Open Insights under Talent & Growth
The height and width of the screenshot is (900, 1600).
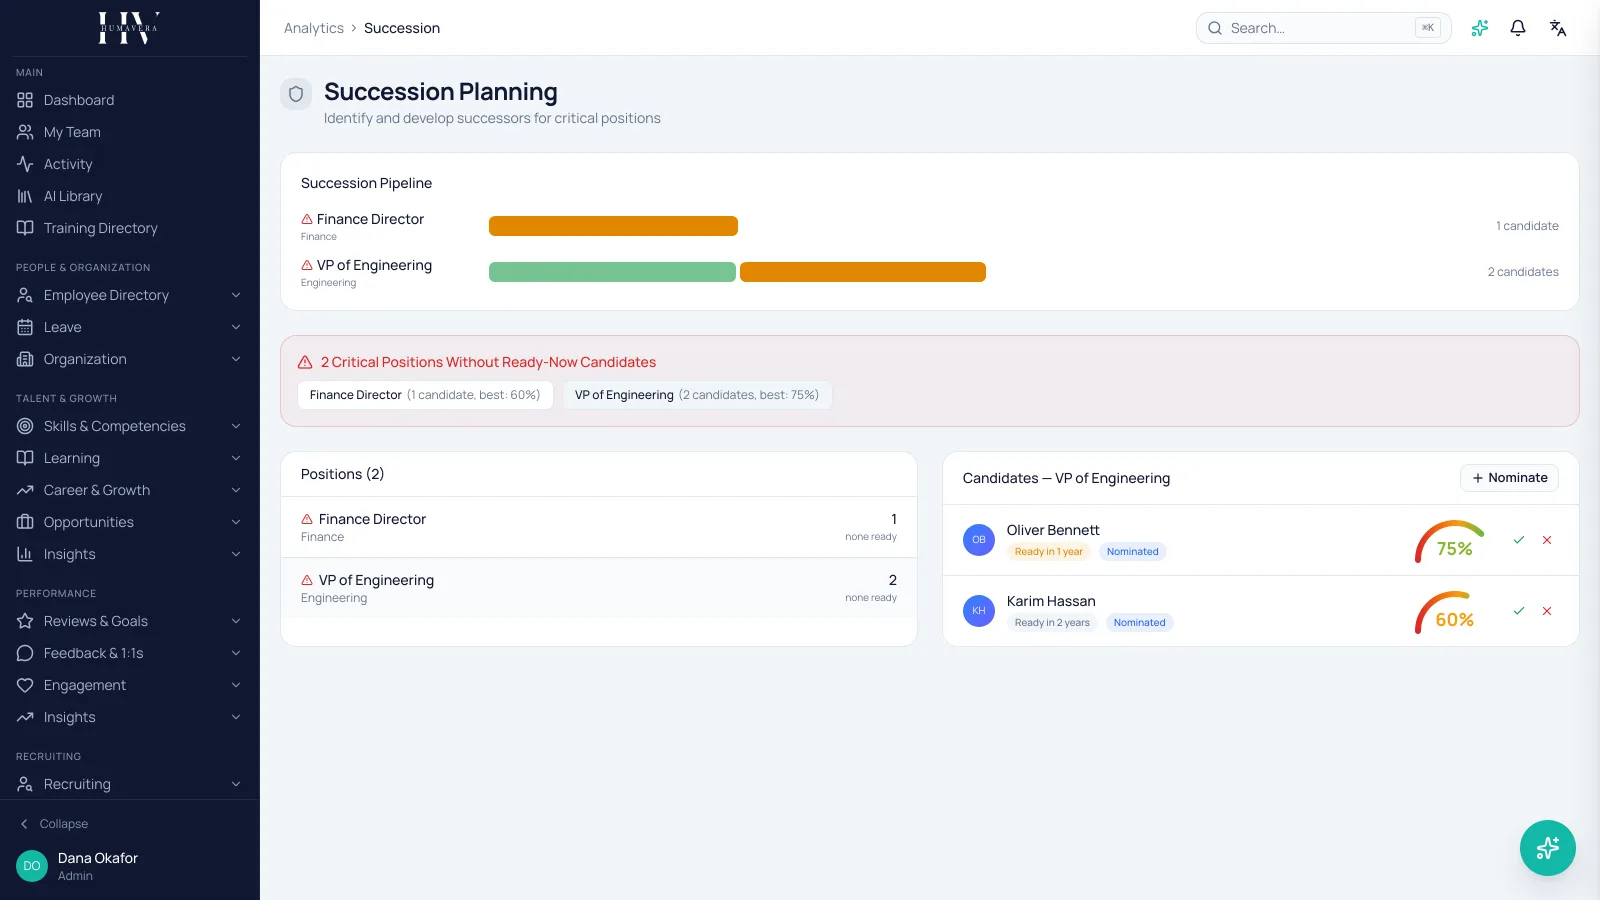coord(130,554)
